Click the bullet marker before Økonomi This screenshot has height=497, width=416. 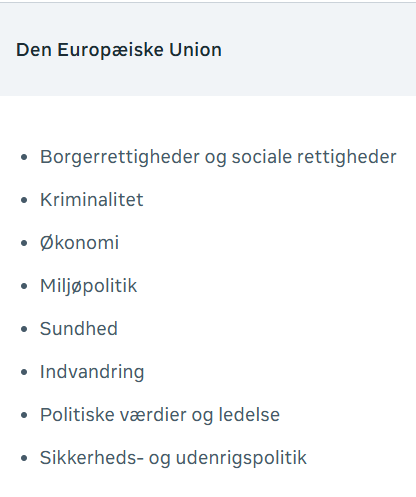click(x=24, y=243)
